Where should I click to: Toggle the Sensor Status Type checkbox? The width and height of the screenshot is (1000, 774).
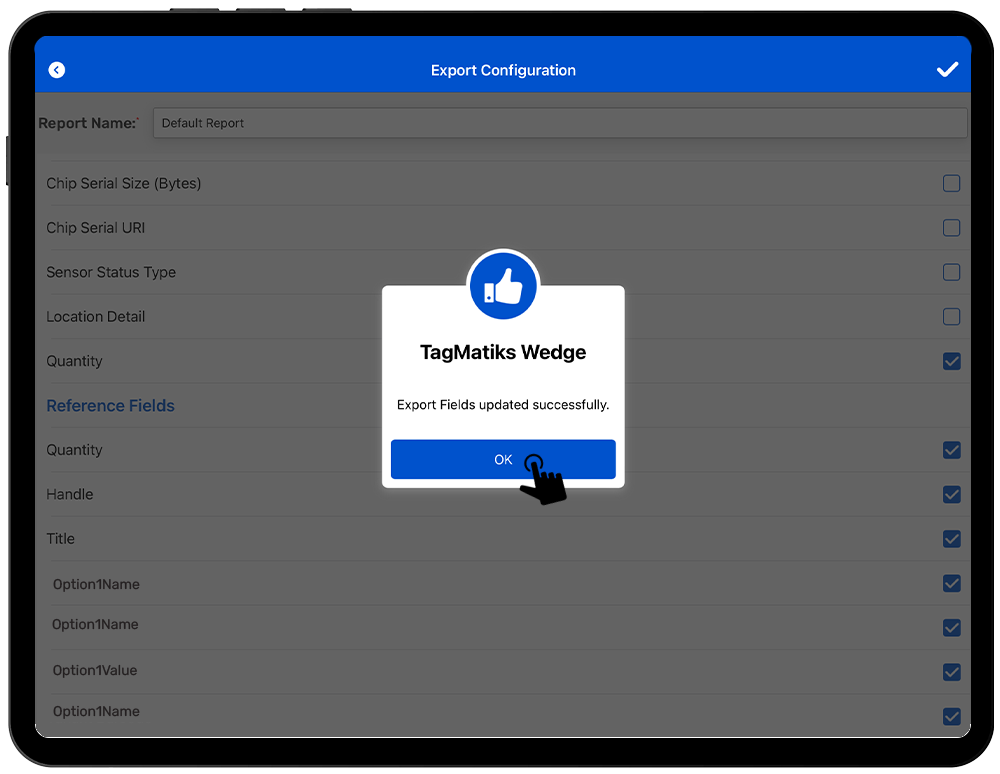(951, 272)
